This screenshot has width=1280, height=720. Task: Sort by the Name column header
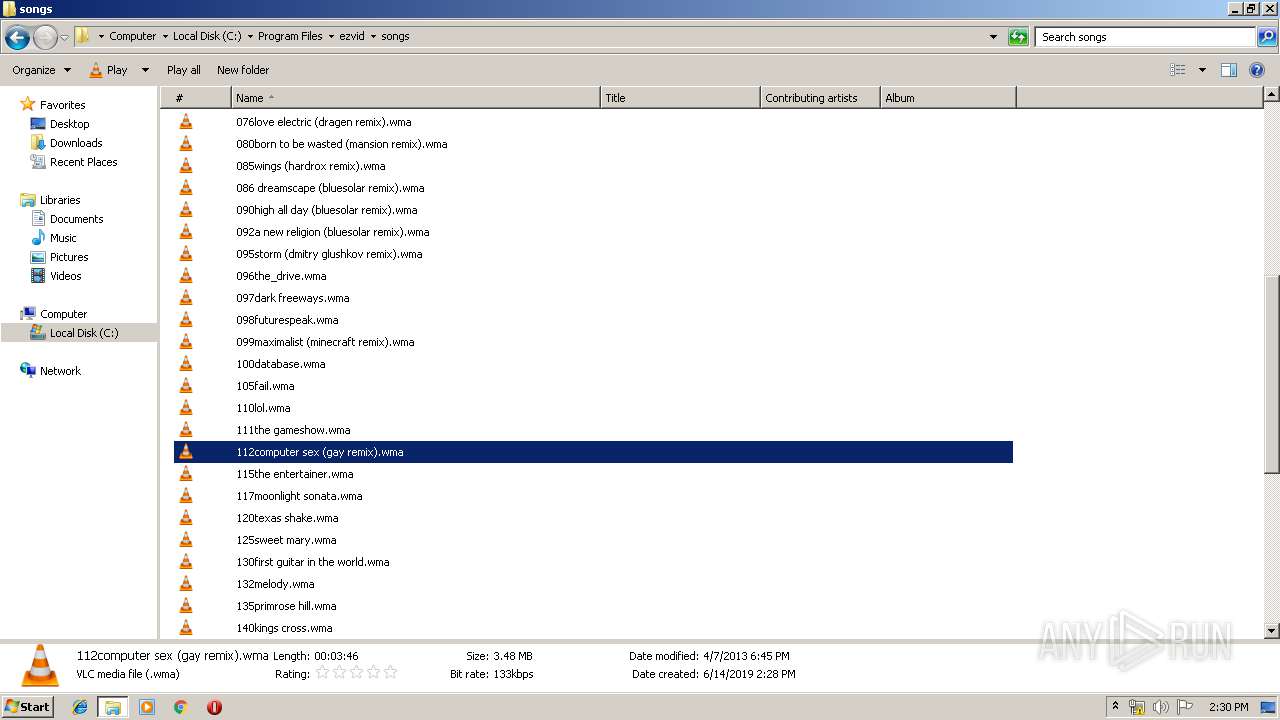415,98
